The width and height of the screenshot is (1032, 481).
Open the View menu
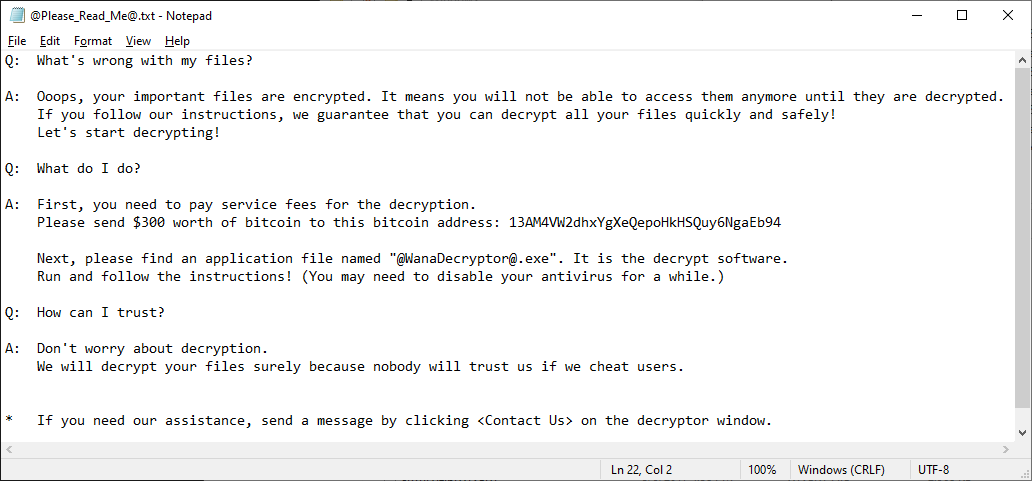click(138, 41)
